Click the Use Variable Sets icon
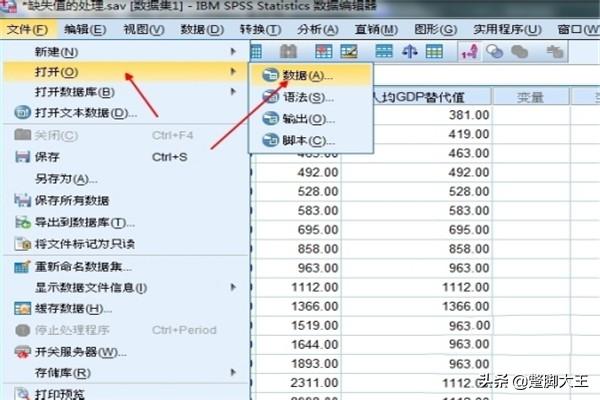Viewport: 600px width, 400px height. coord(494,51)
